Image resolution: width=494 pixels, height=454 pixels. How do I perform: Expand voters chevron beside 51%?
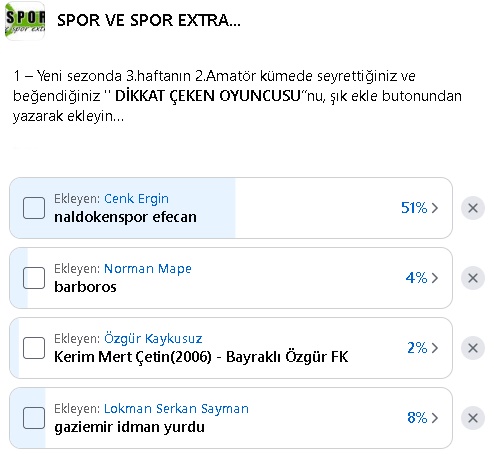click(435, 208)
